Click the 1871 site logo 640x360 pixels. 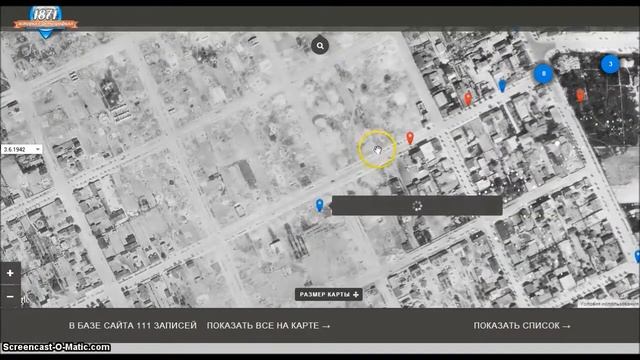(45, 22)
